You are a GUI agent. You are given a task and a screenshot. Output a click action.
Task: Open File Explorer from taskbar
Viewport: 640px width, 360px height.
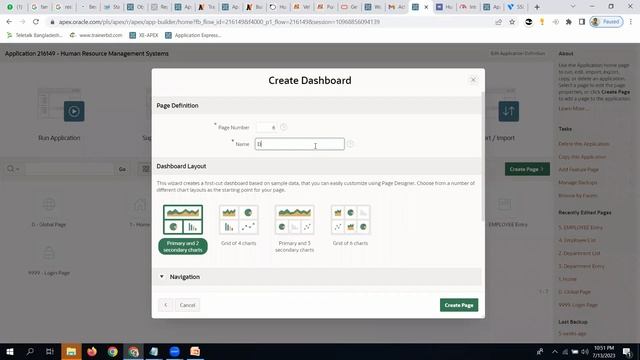click(x=71, y=351)
